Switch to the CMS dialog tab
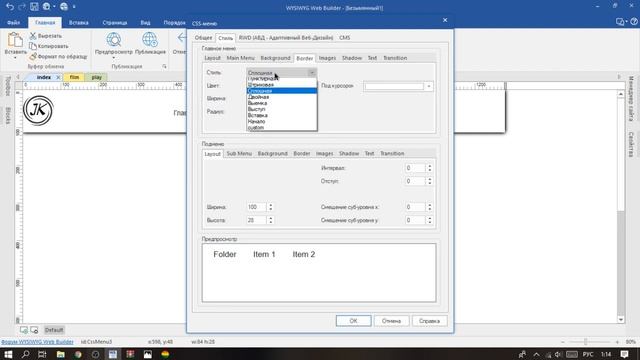 [x=344, y=38]
